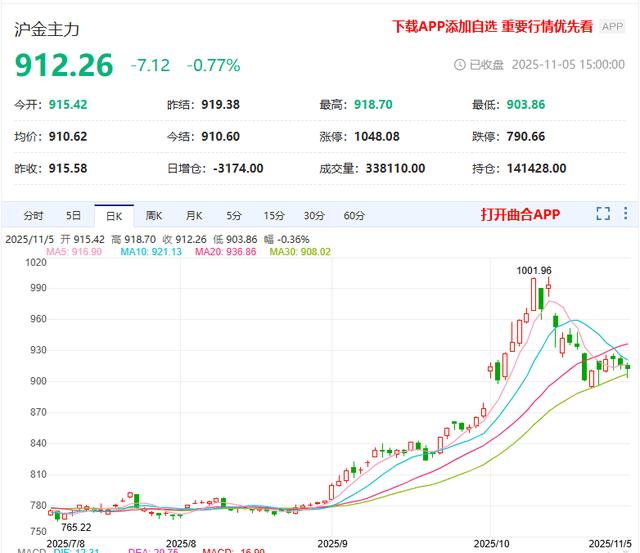Click the -7.12 price change value
This screenshot has width=640, height=553.
pos(150,65)
